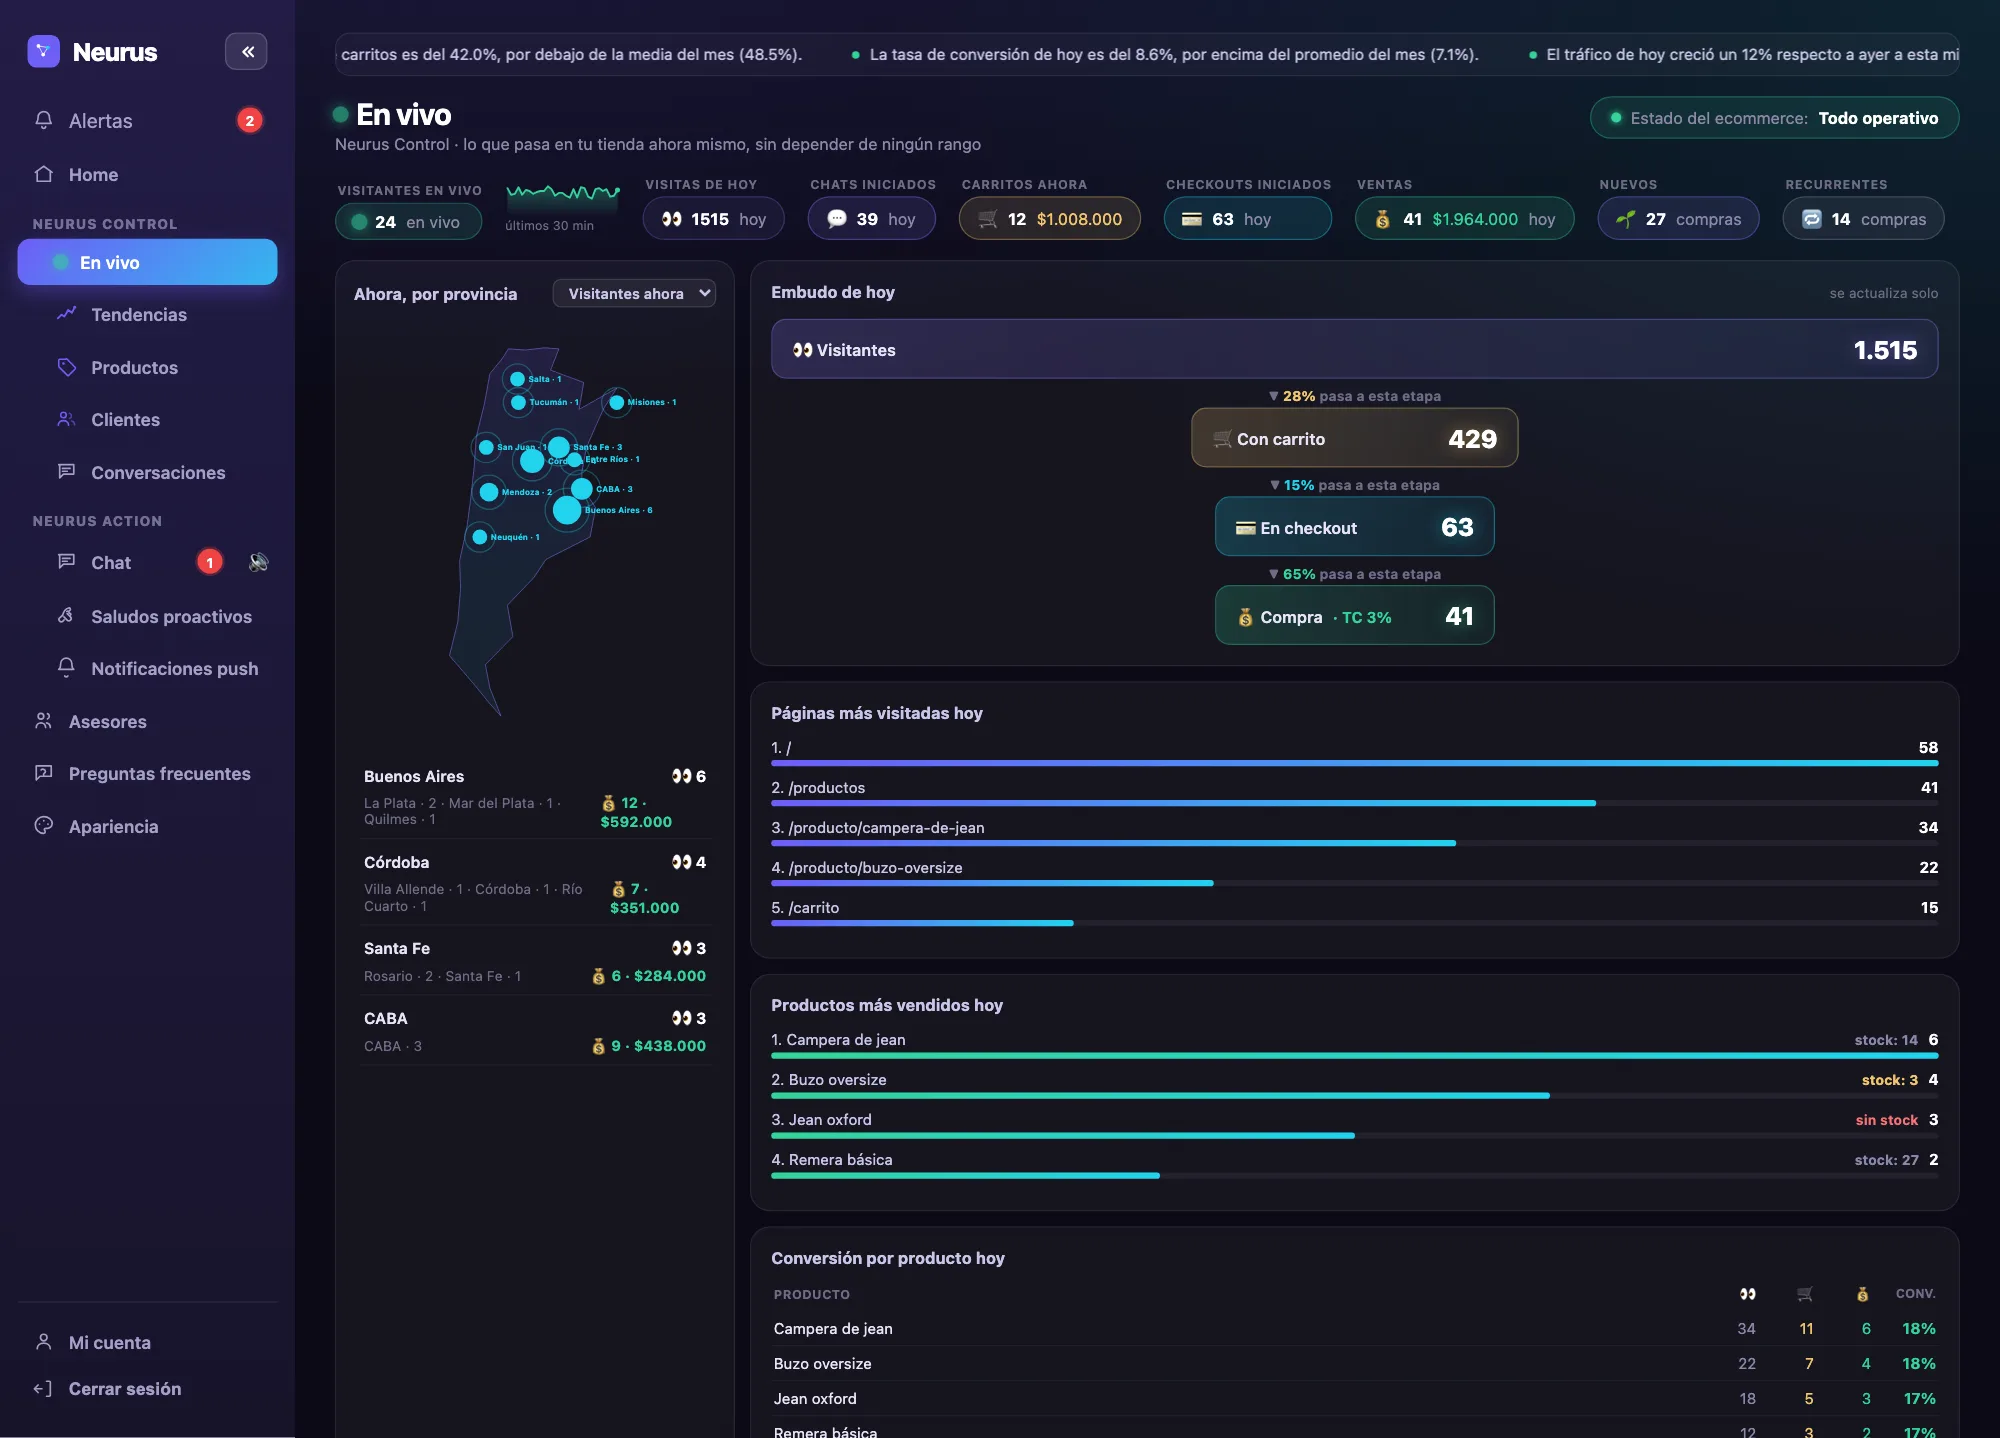Select the Córdoba province row
Screen dimensions: 2000x1438
tap(535, 883)
